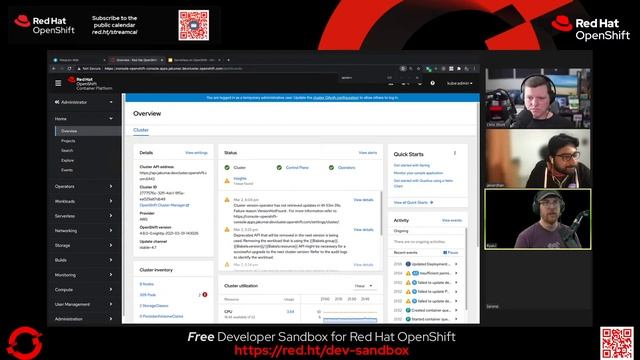640x360 pixels.
Task: Click info icon on Updated Deployment event
Action: tap(408, 264)
